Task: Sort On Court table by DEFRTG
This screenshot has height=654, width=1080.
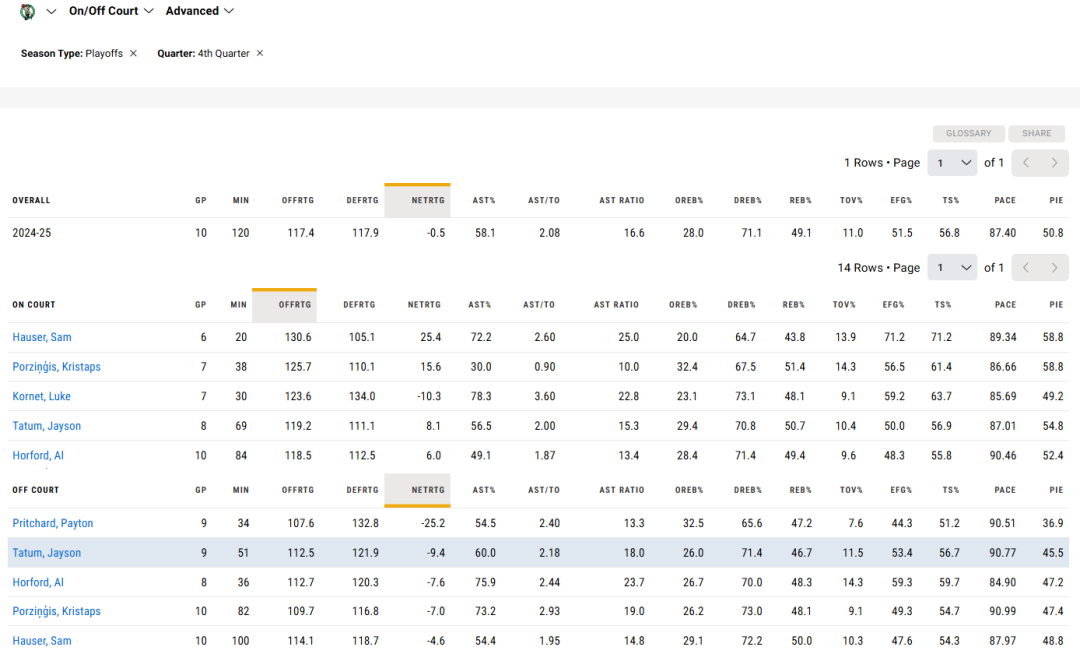Action: click(359, 304)
